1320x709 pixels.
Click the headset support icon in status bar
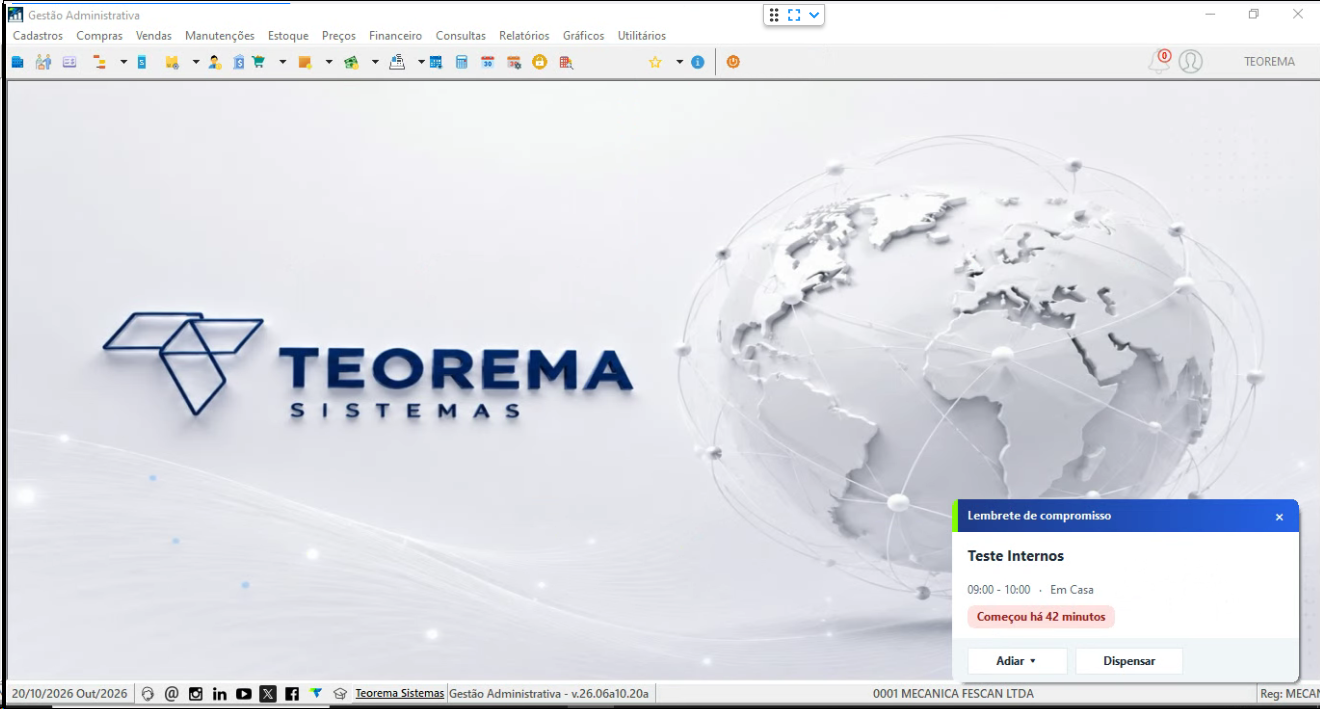tap(148, 694)
